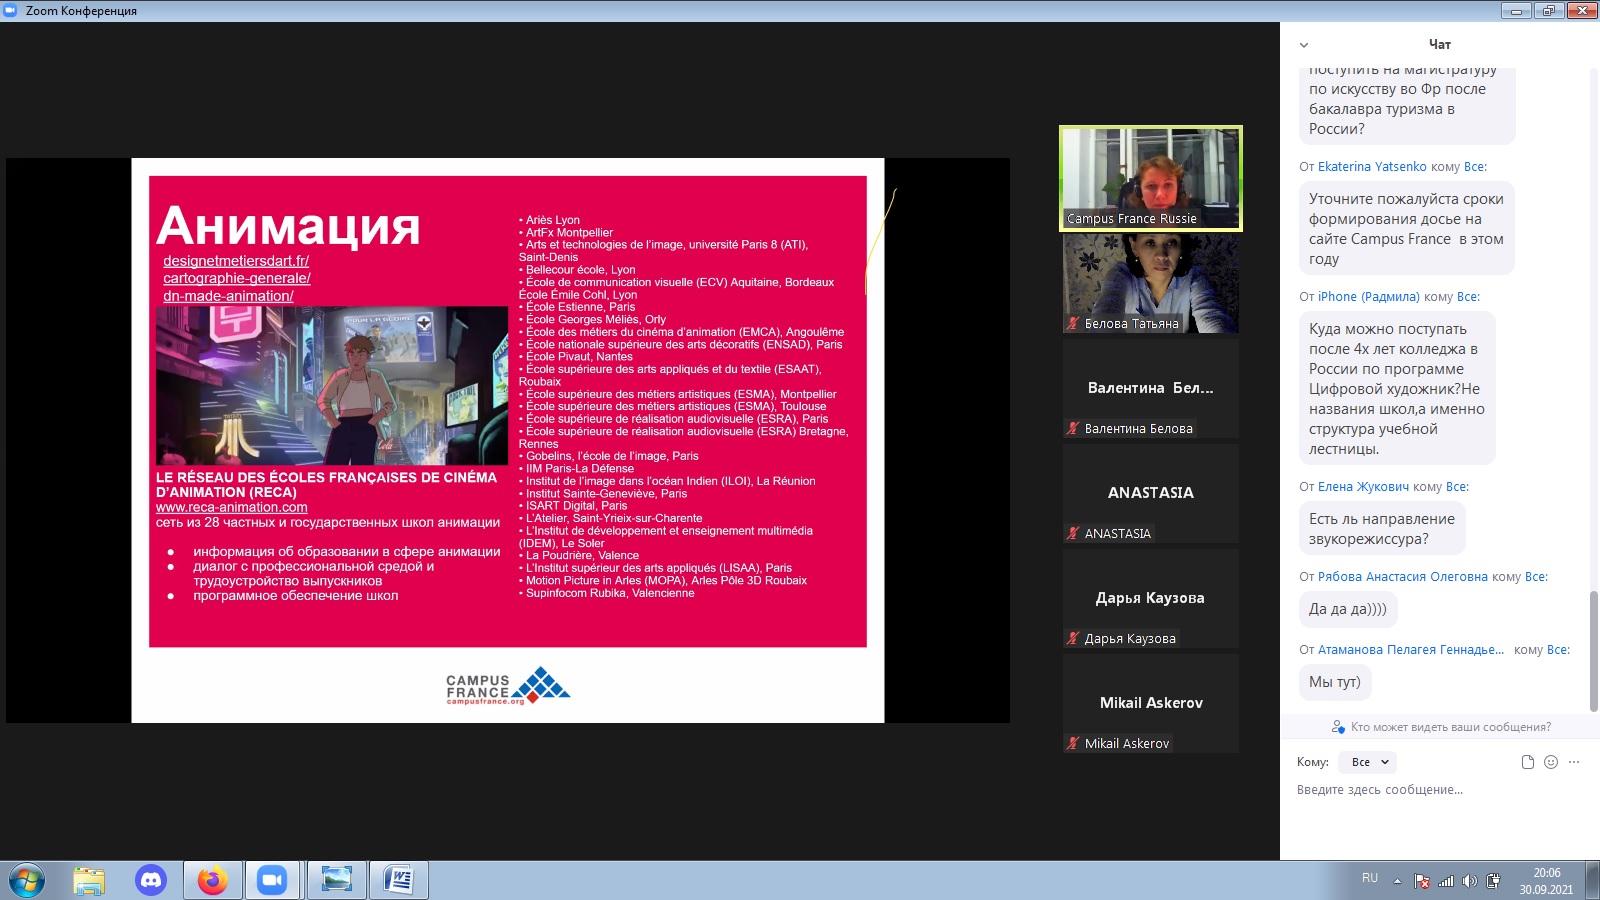The image size is (1600, 900).
Task: Open Firefox from the taskbar
Action: point(212,880)
